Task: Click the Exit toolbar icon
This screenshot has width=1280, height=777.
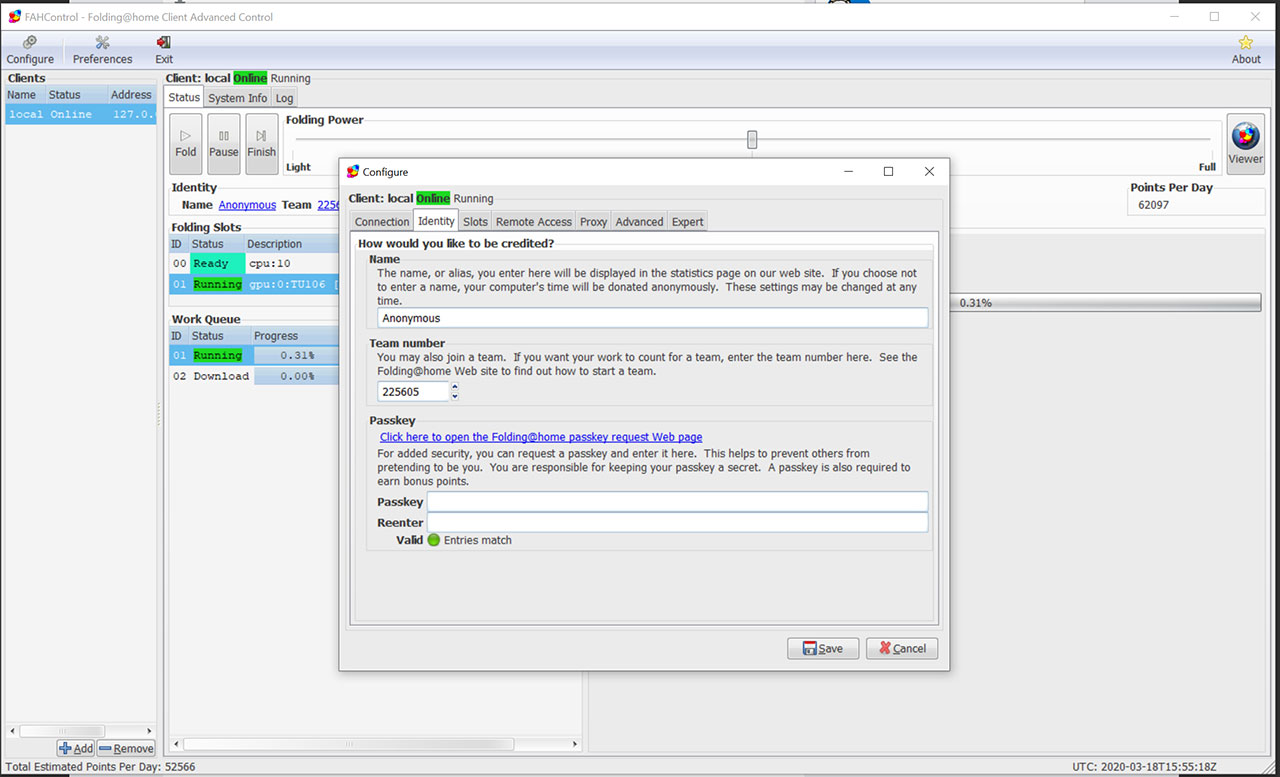Action: tap(164, 49)
